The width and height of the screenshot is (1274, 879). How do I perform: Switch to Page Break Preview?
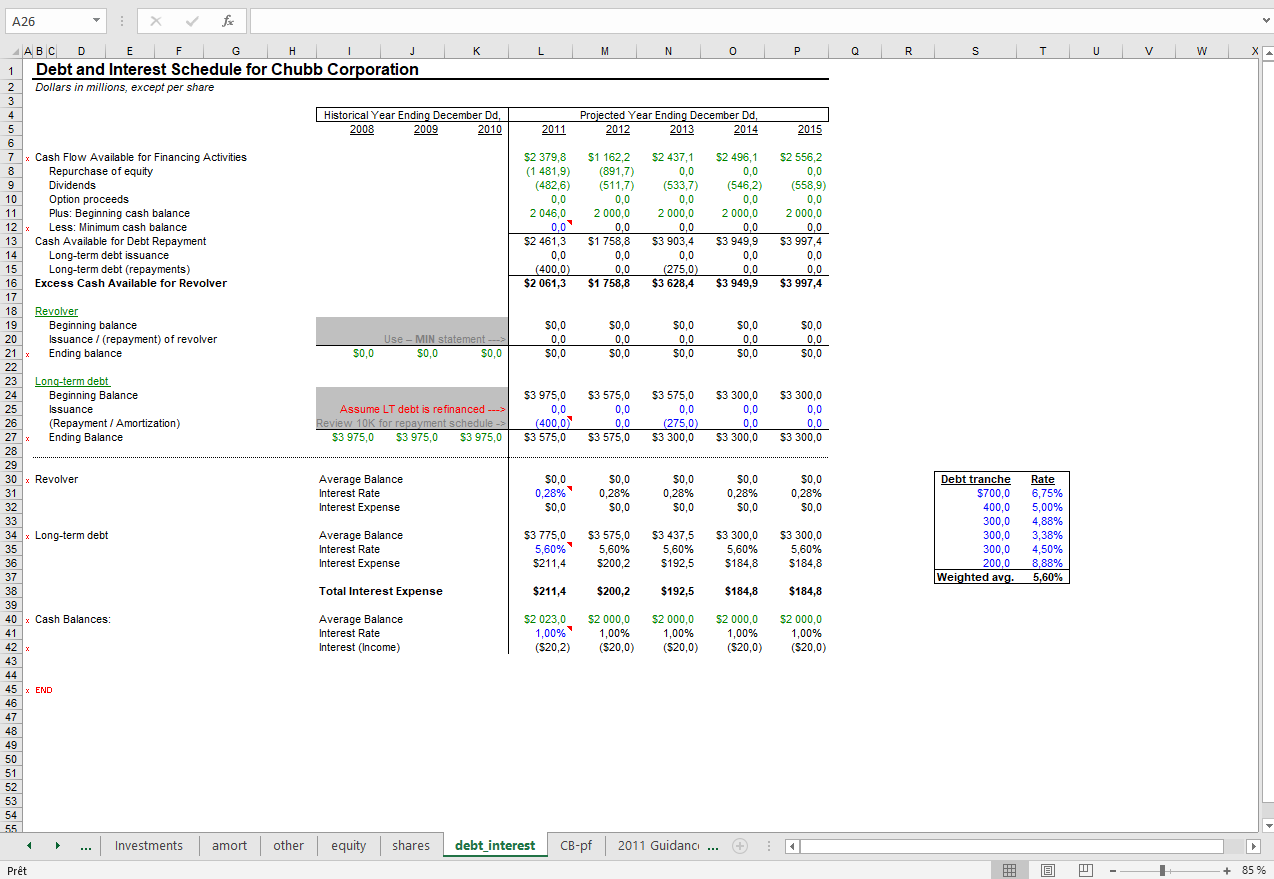[1085, 870]
